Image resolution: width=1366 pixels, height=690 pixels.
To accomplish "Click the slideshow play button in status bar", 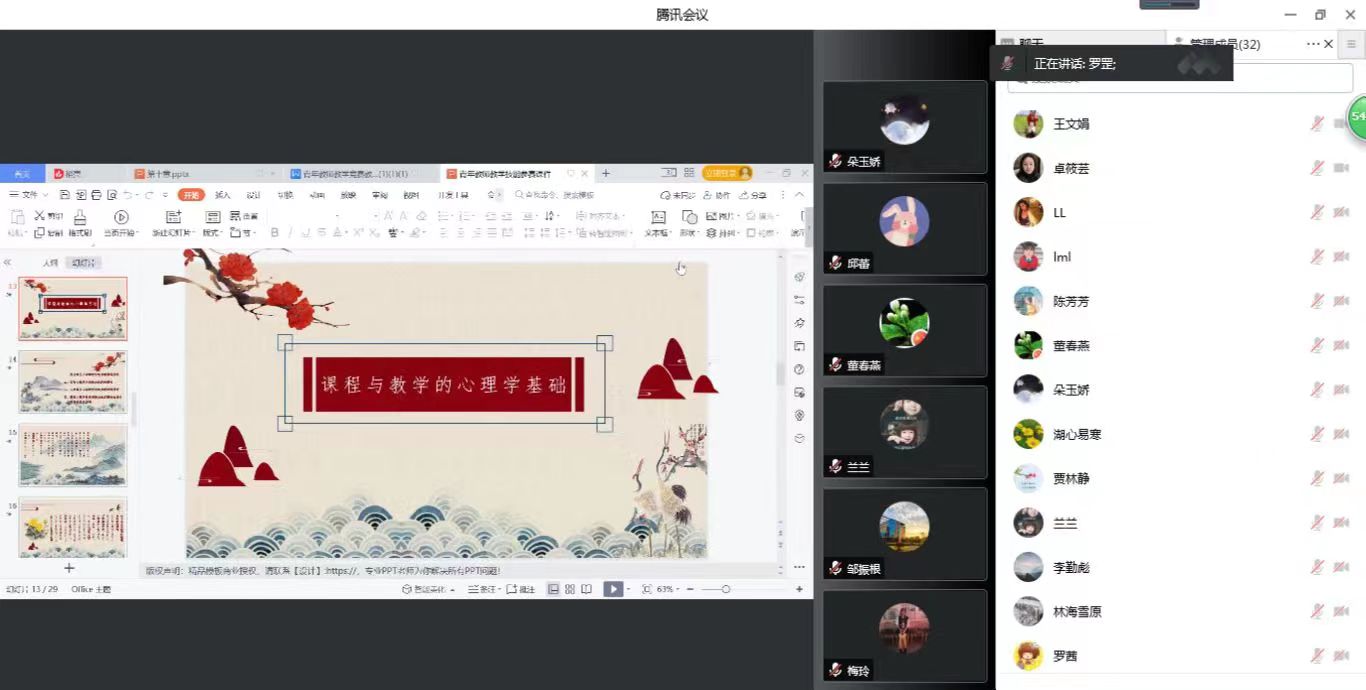I will click(x=613, y=589).
